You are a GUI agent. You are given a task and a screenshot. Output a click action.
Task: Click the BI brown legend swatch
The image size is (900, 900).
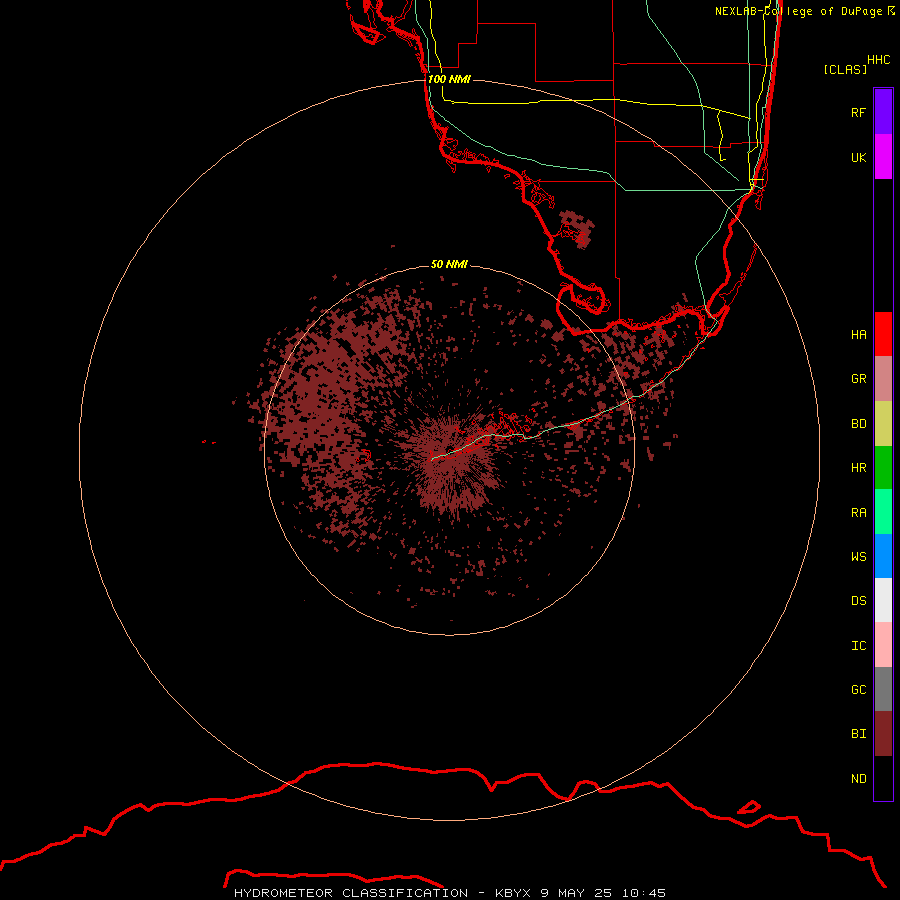883,734
